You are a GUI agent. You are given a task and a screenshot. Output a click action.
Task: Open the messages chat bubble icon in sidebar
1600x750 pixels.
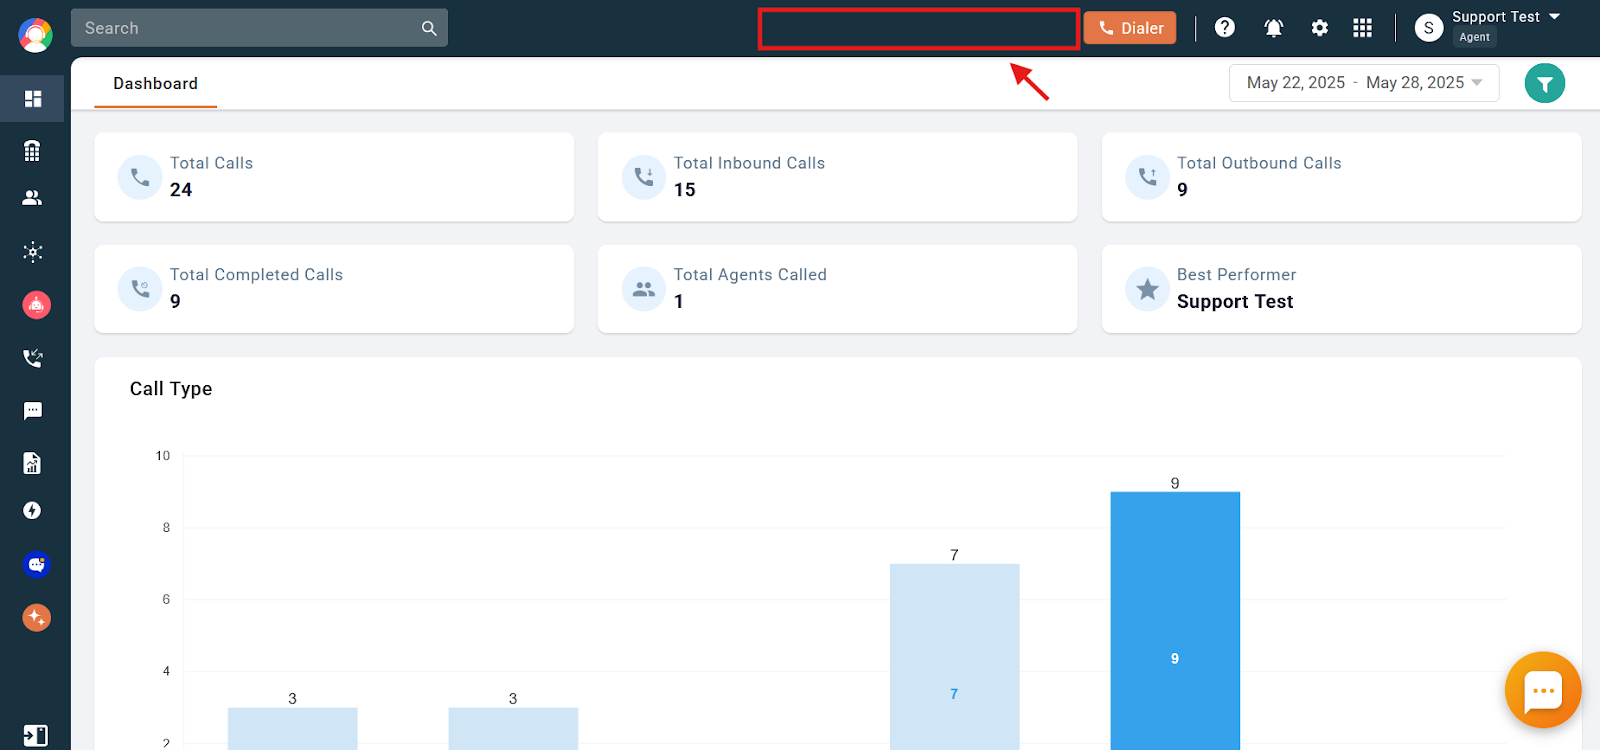(33, 411)
